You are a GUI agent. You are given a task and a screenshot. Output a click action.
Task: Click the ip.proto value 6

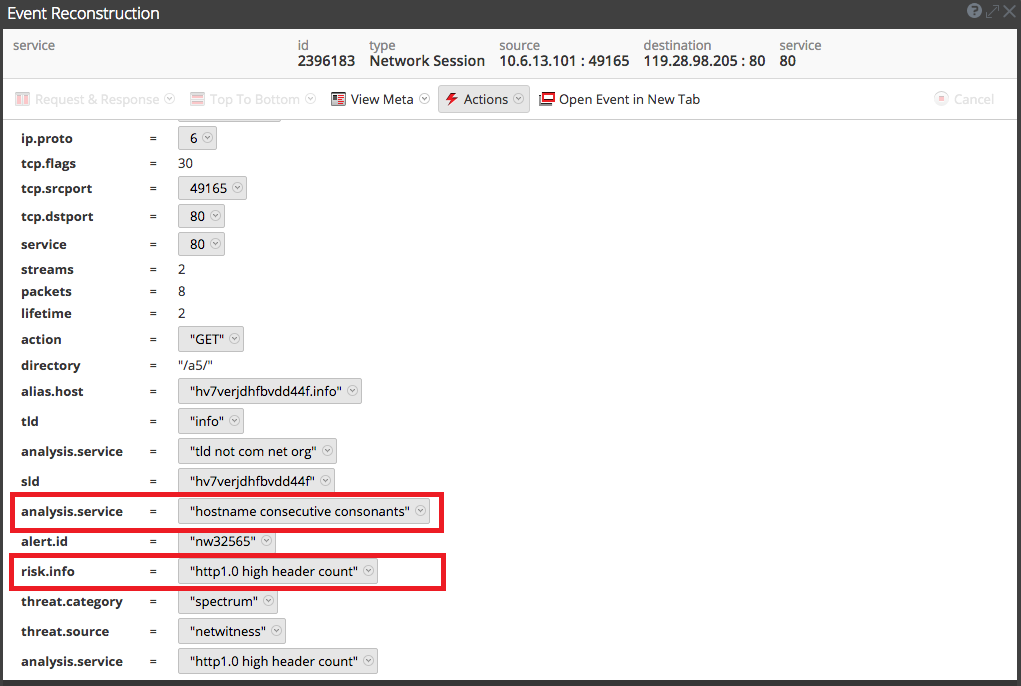(x=193, y=138)
